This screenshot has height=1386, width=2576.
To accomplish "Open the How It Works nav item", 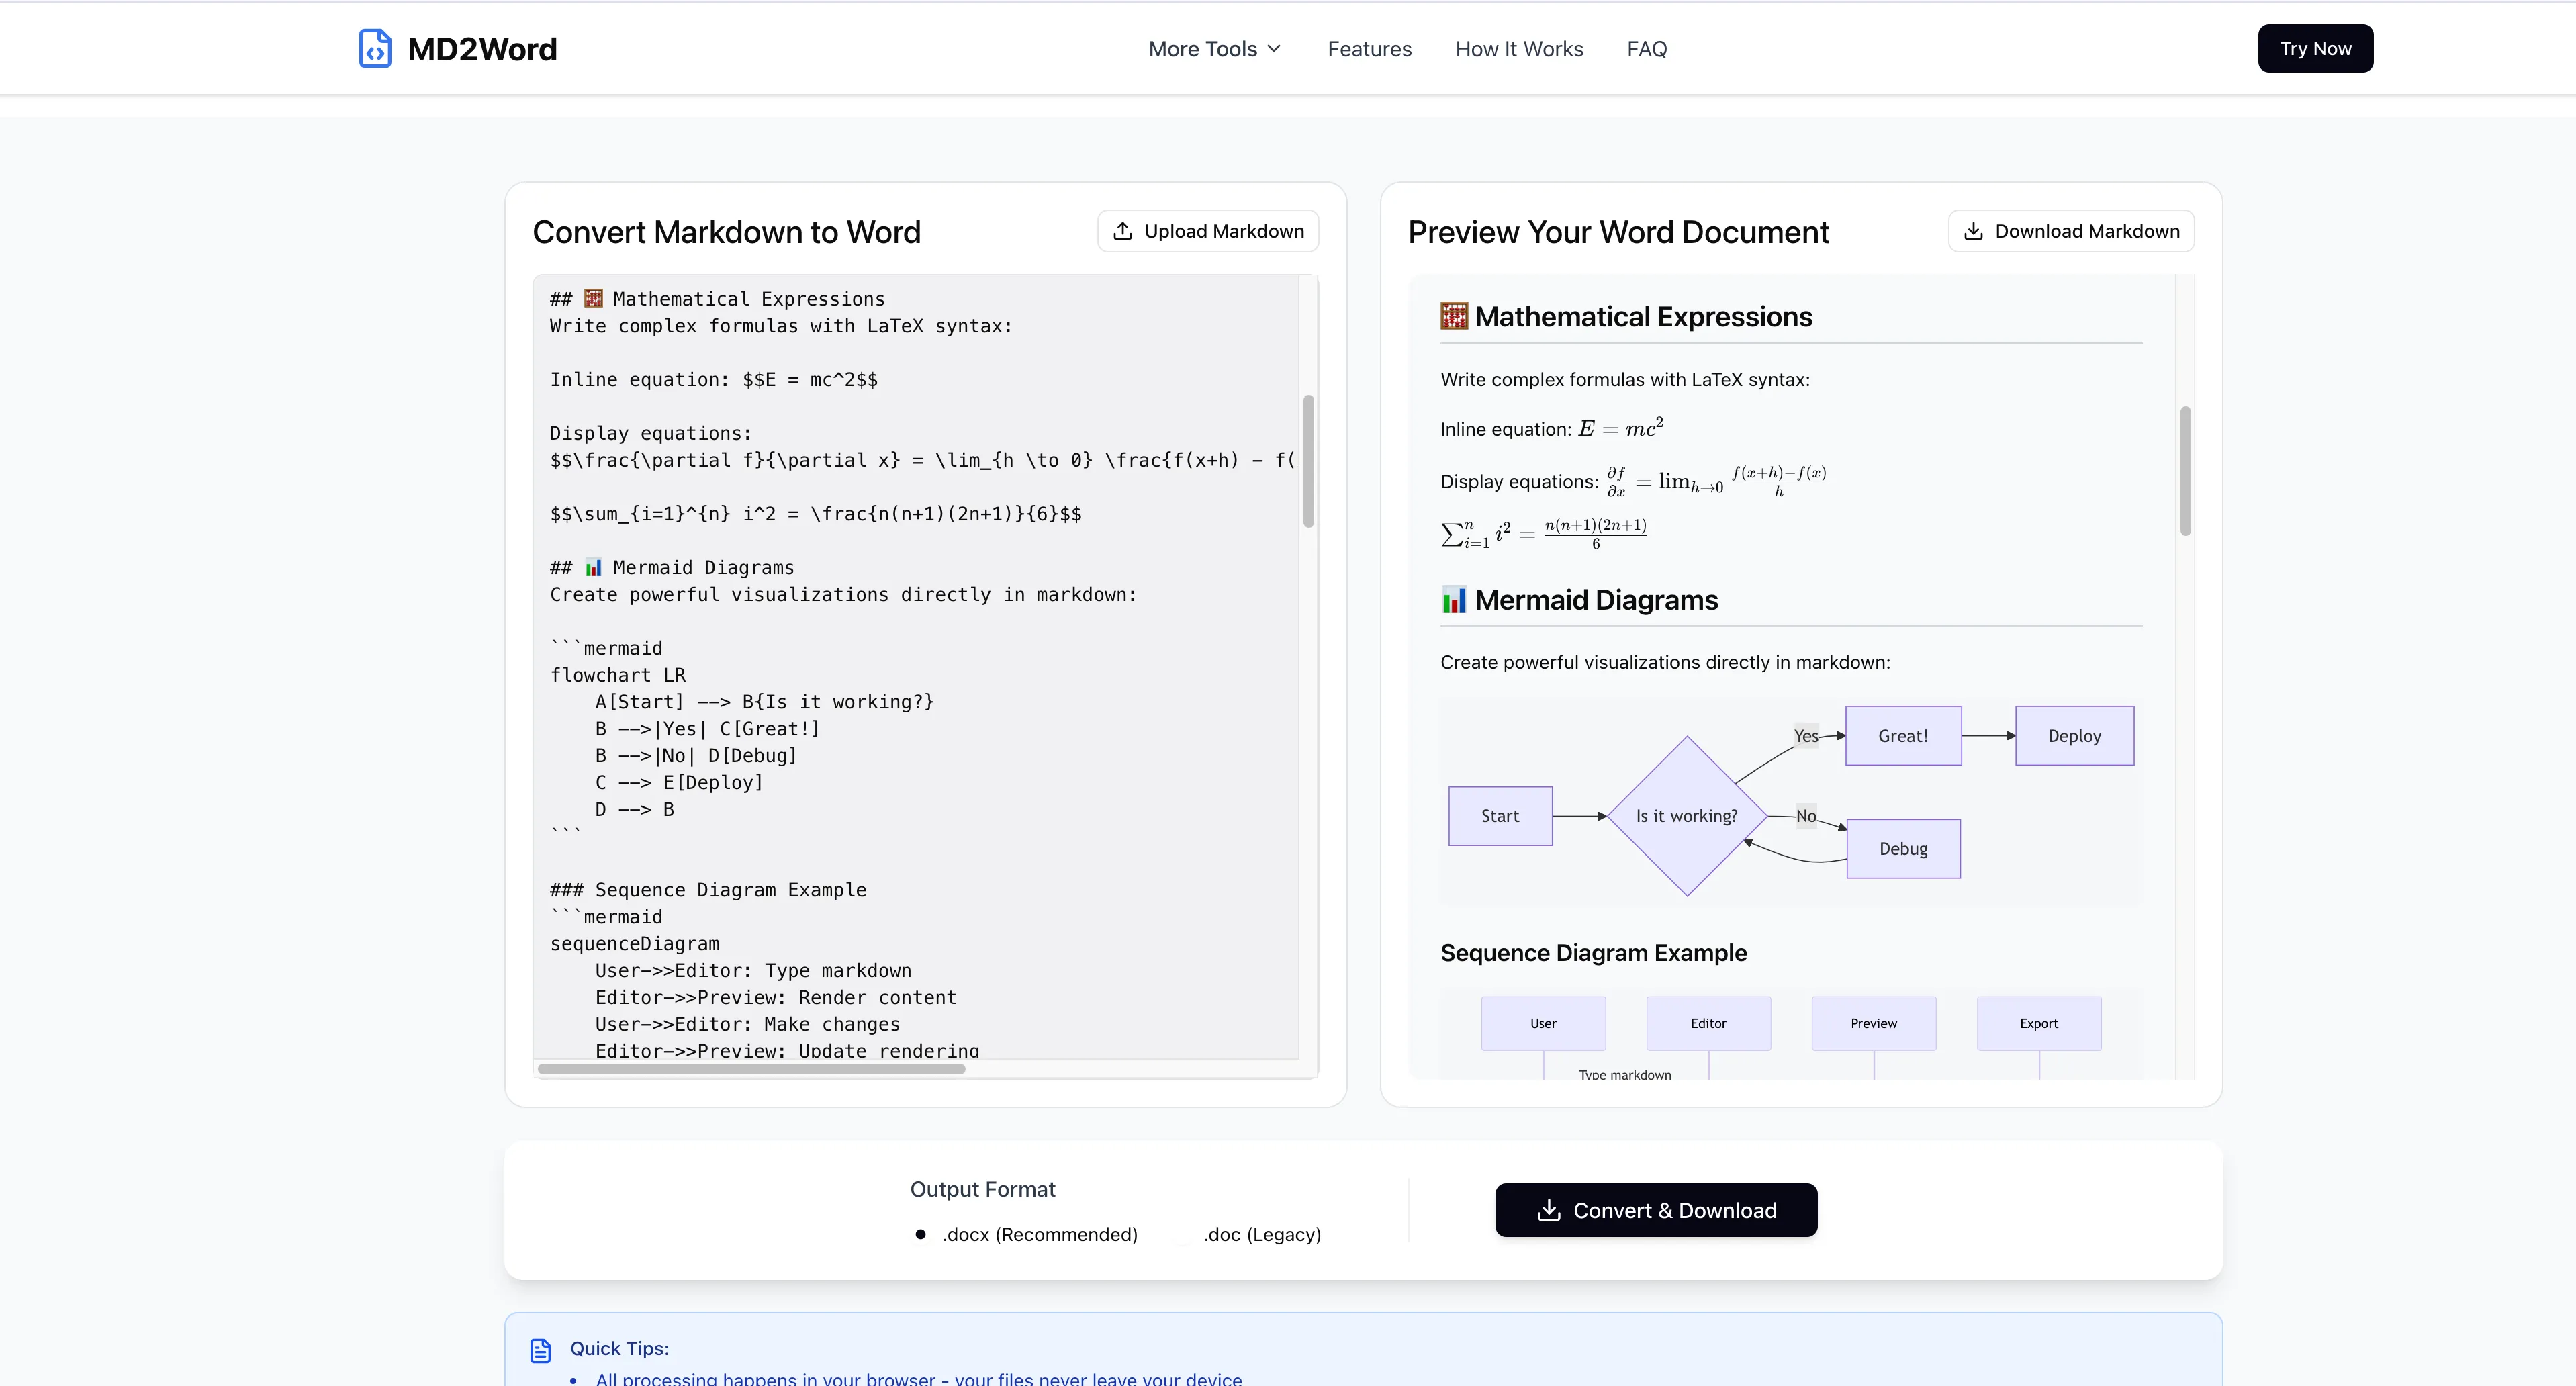I will pos(1518,49).
